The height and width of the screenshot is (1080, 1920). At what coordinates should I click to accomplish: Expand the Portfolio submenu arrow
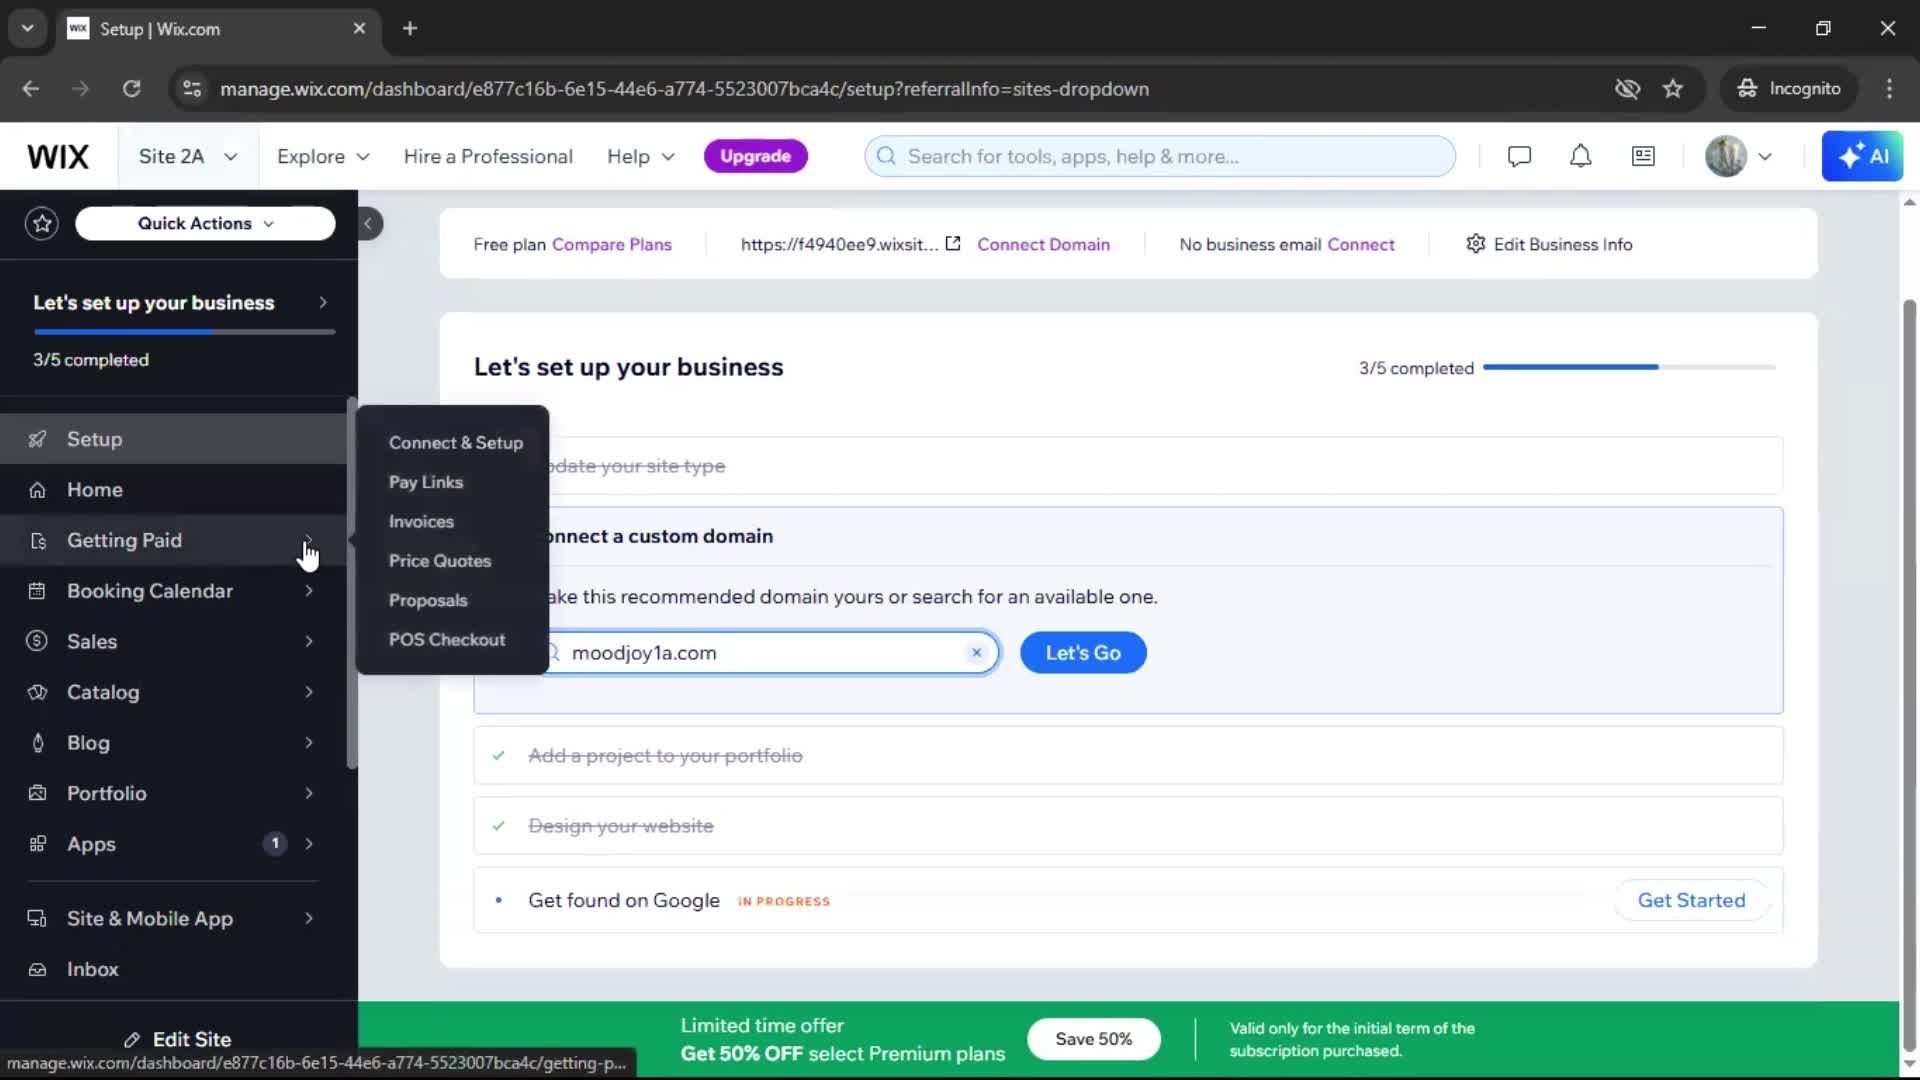coord(309,793)
